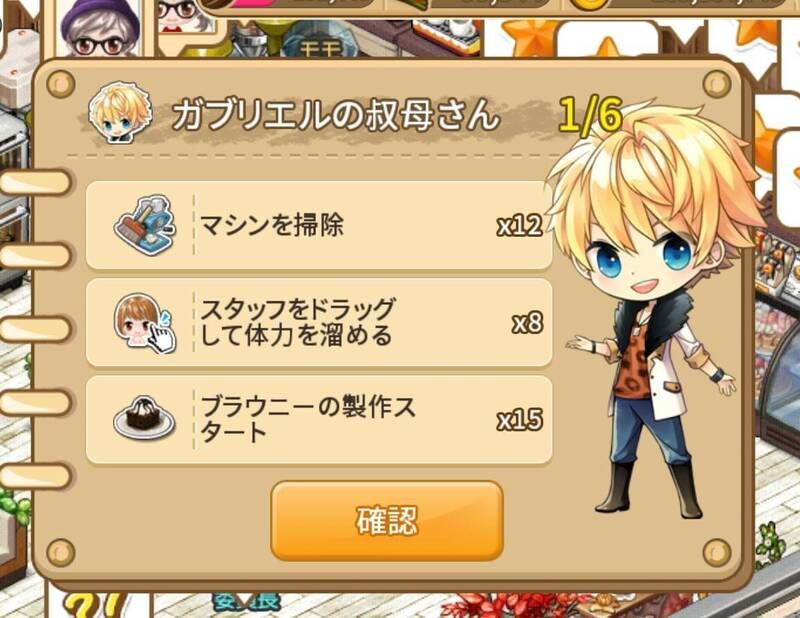Select the machine cleaning brush icon
The image size is (800, 618).
pos(145,225)
